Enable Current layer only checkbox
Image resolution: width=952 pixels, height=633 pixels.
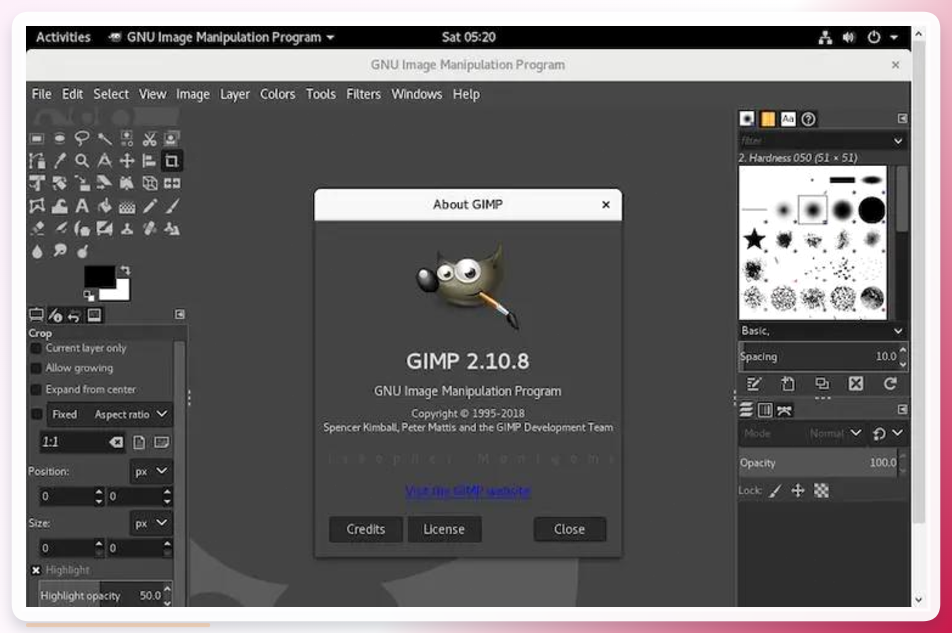(36, 348)
